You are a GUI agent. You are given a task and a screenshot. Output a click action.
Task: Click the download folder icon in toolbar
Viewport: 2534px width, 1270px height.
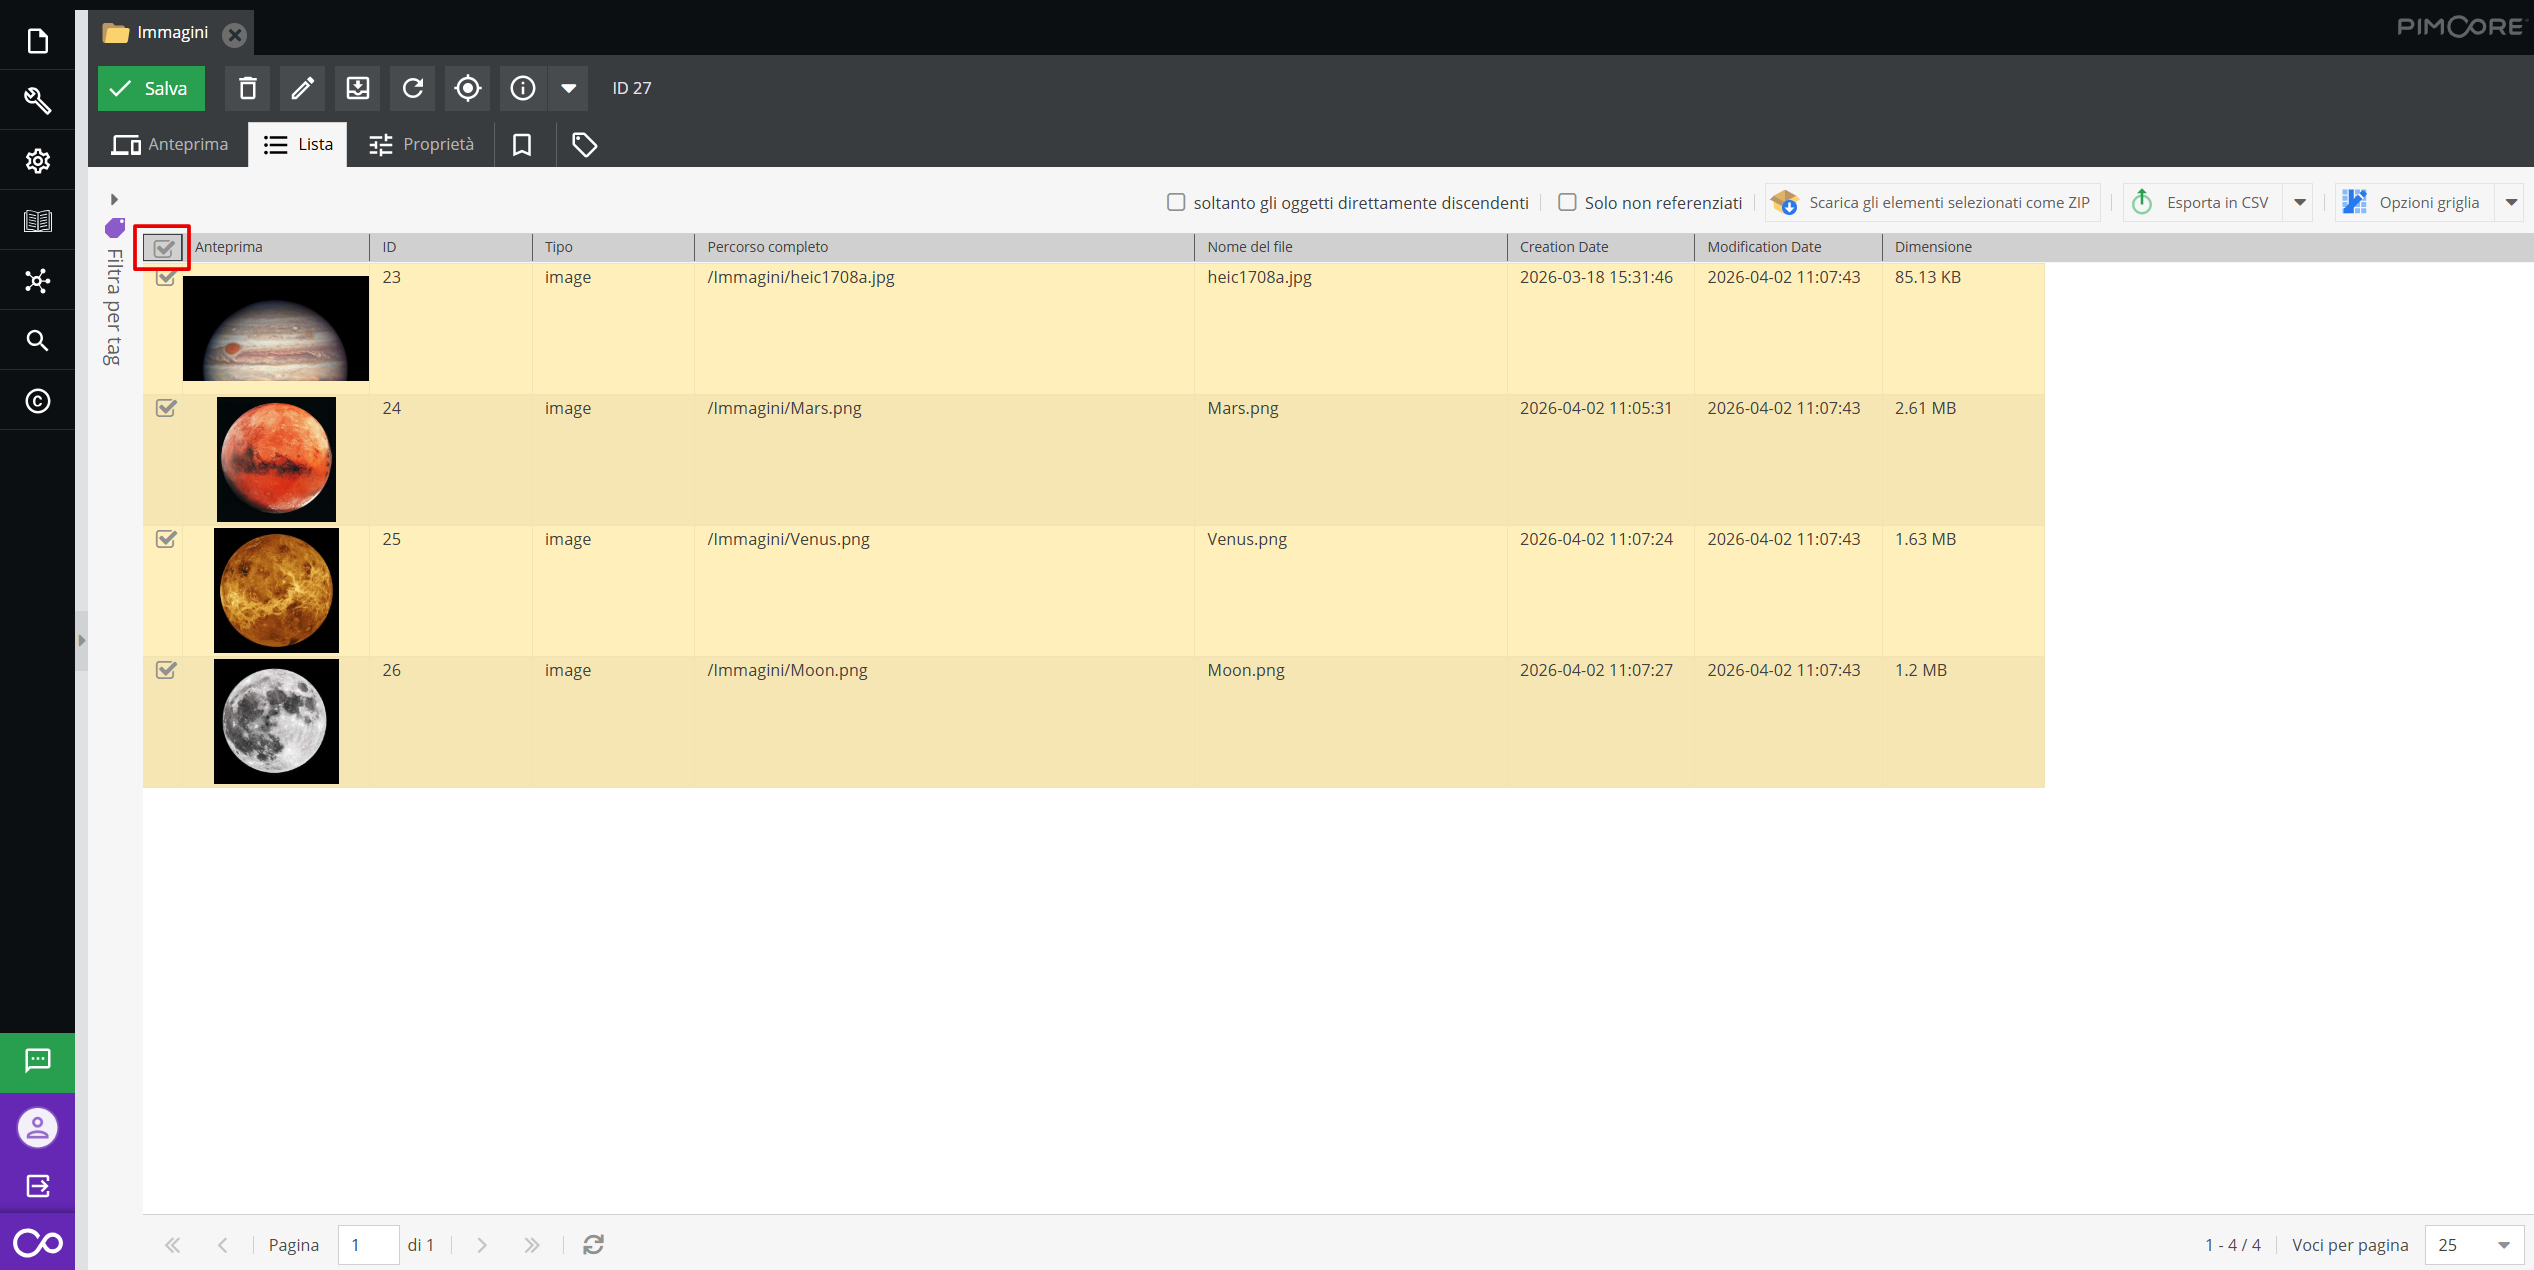tap(357, 88)
